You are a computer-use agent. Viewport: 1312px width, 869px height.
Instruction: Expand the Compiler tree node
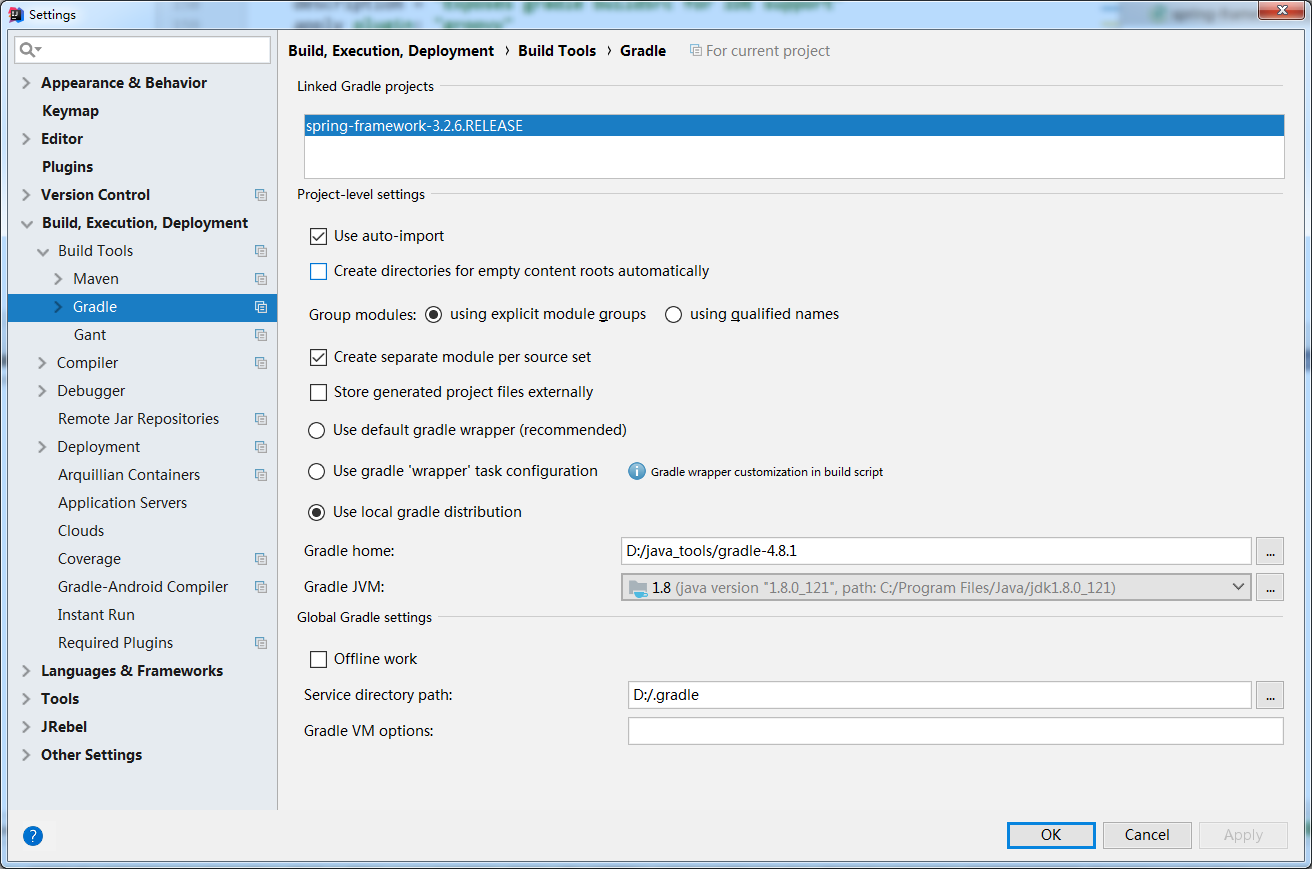[42, 363]
